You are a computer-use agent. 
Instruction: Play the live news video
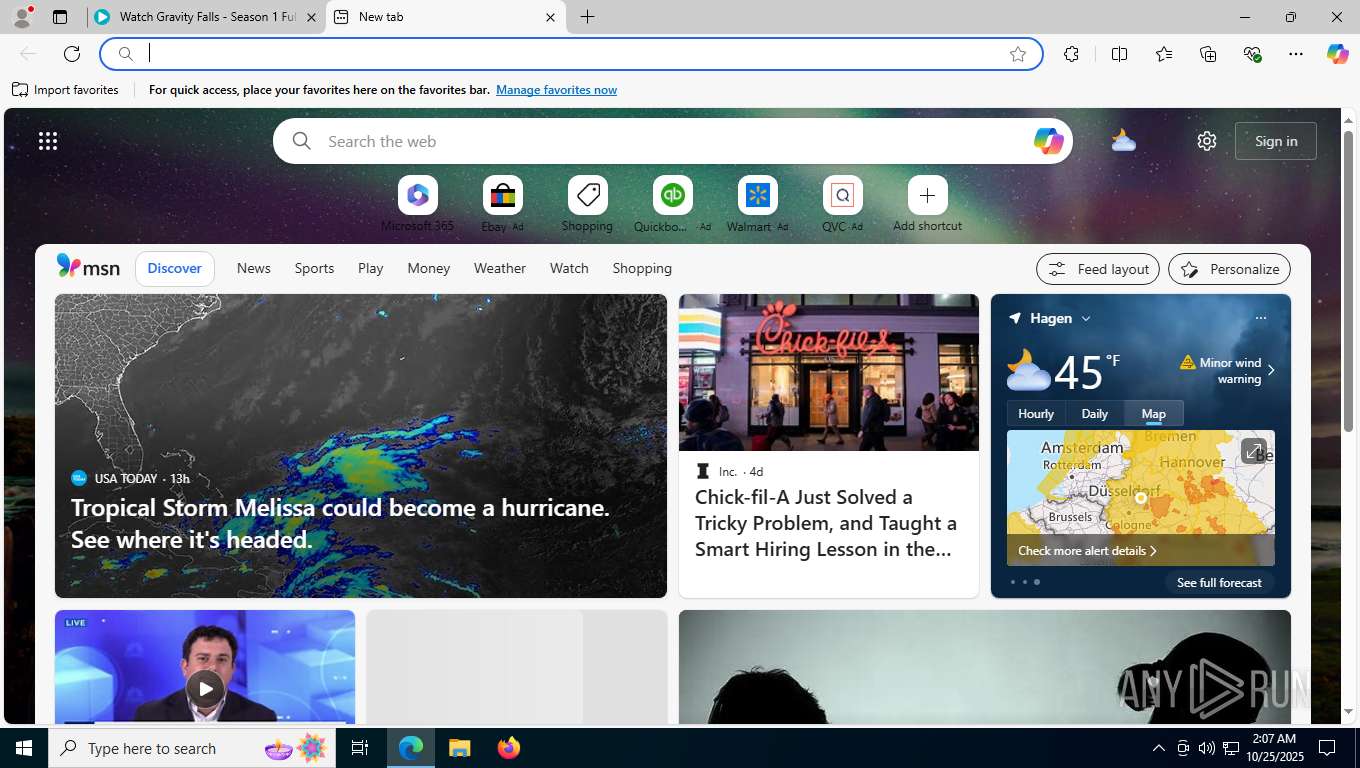(205, 688)
